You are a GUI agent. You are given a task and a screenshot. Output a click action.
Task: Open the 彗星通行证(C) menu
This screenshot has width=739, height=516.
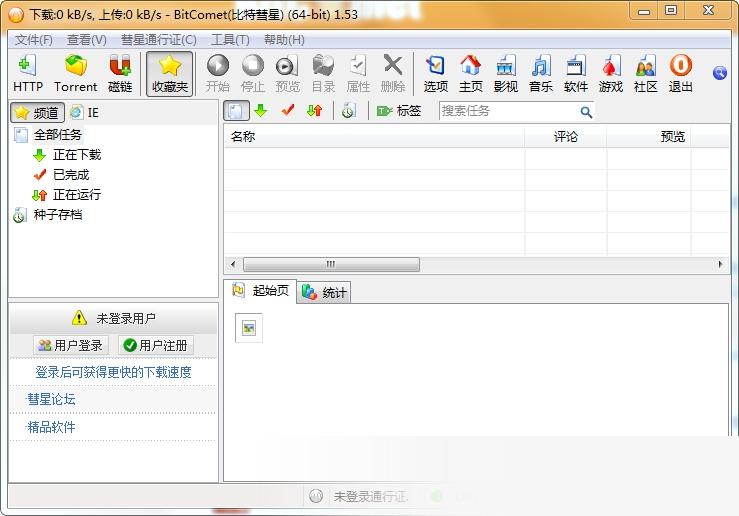(x=159, y=40)
